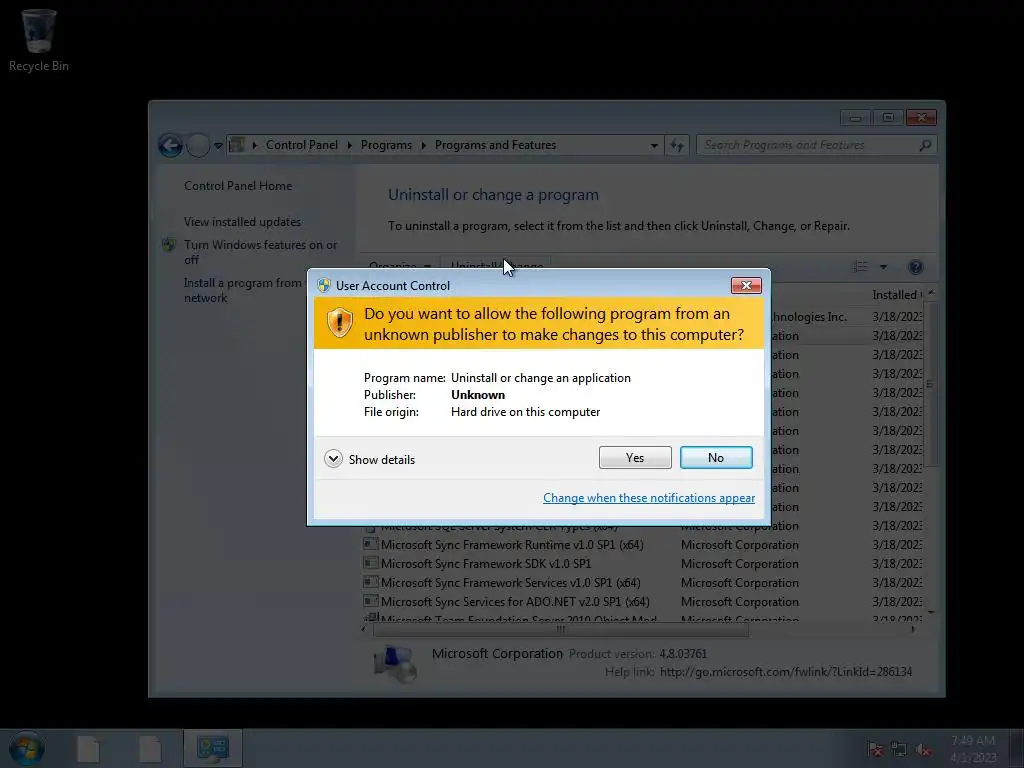Click Control Panel taskbar button
This screenshot has width=1024, height=768.
(213, 748)
